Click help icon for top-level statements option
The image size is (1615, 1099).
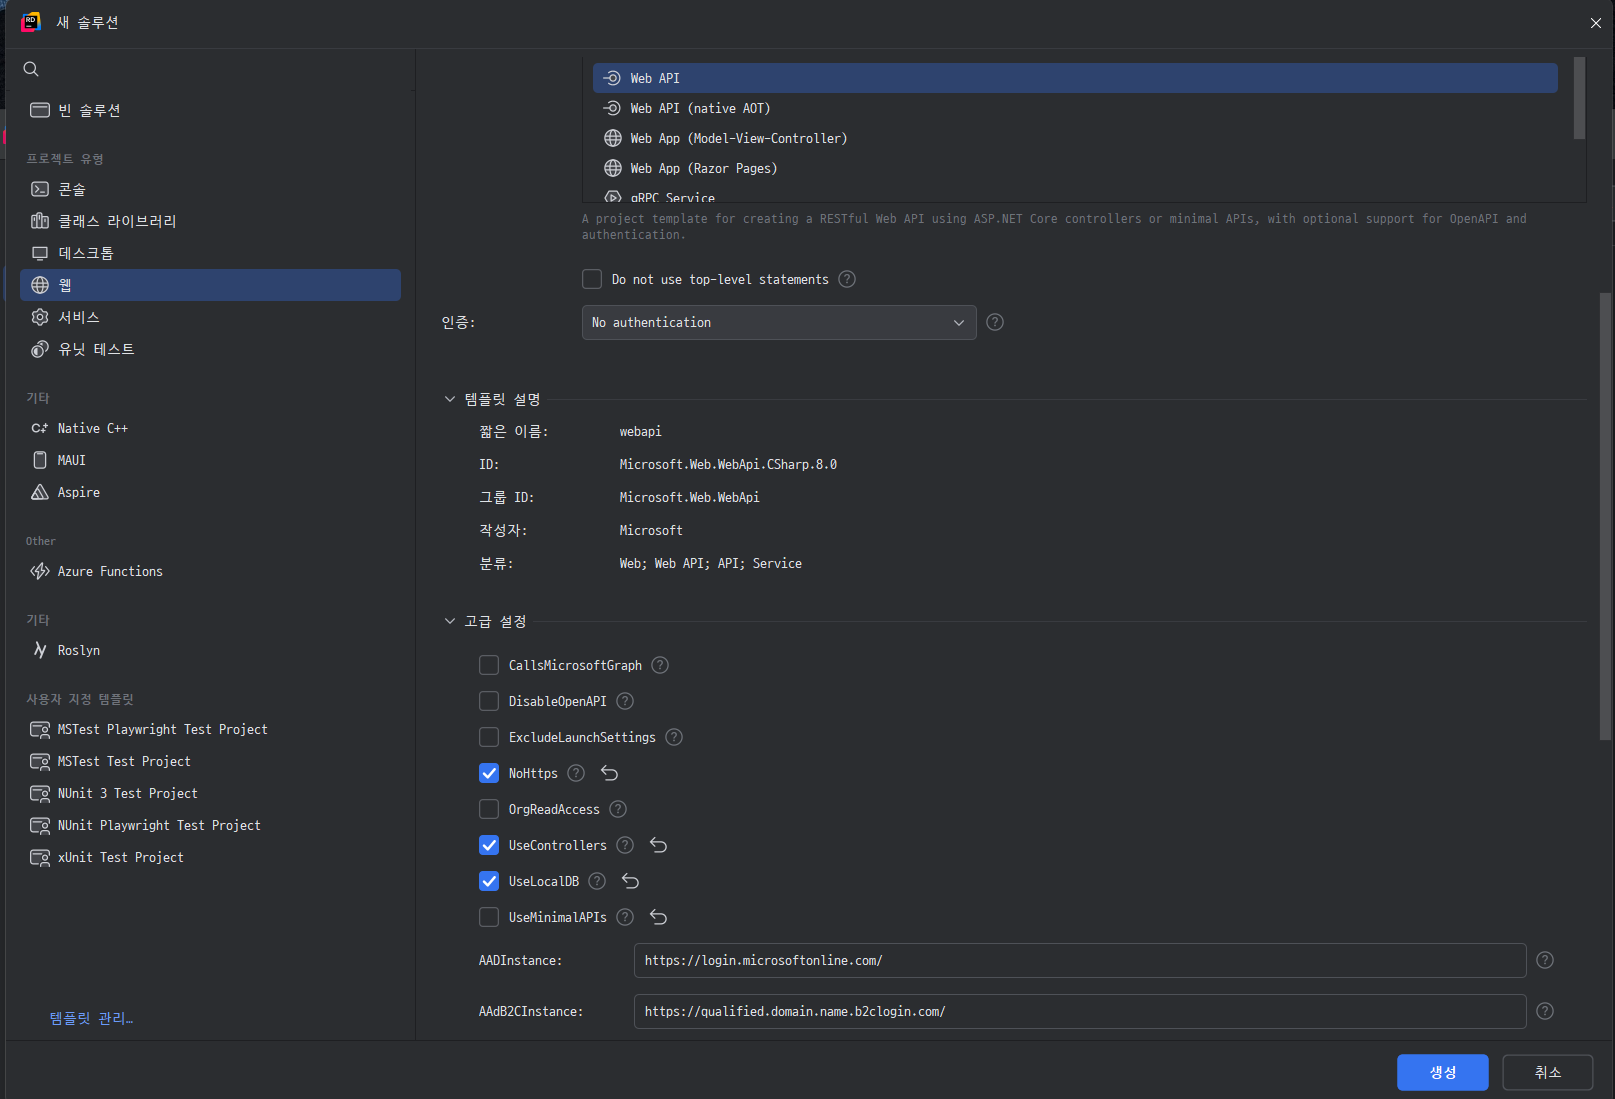847,279
